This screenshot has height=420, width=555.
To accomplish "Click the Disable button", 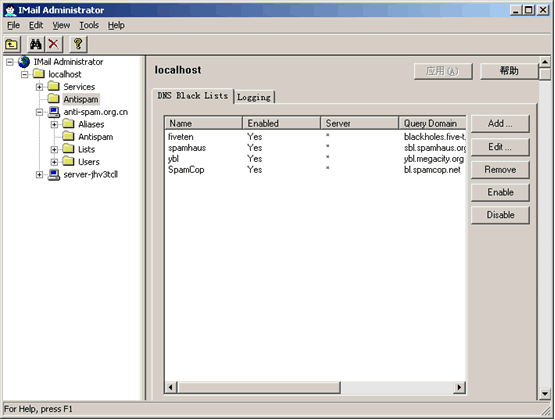I will (x=500, y=215).
